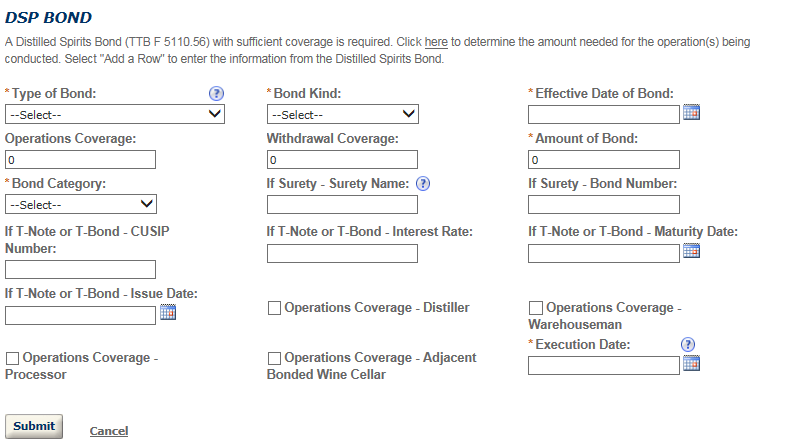This screenshot has width=789, height=446.
Task: Enable Operations Coverage - Warehouseman checkbox
Action: (535, 308)
